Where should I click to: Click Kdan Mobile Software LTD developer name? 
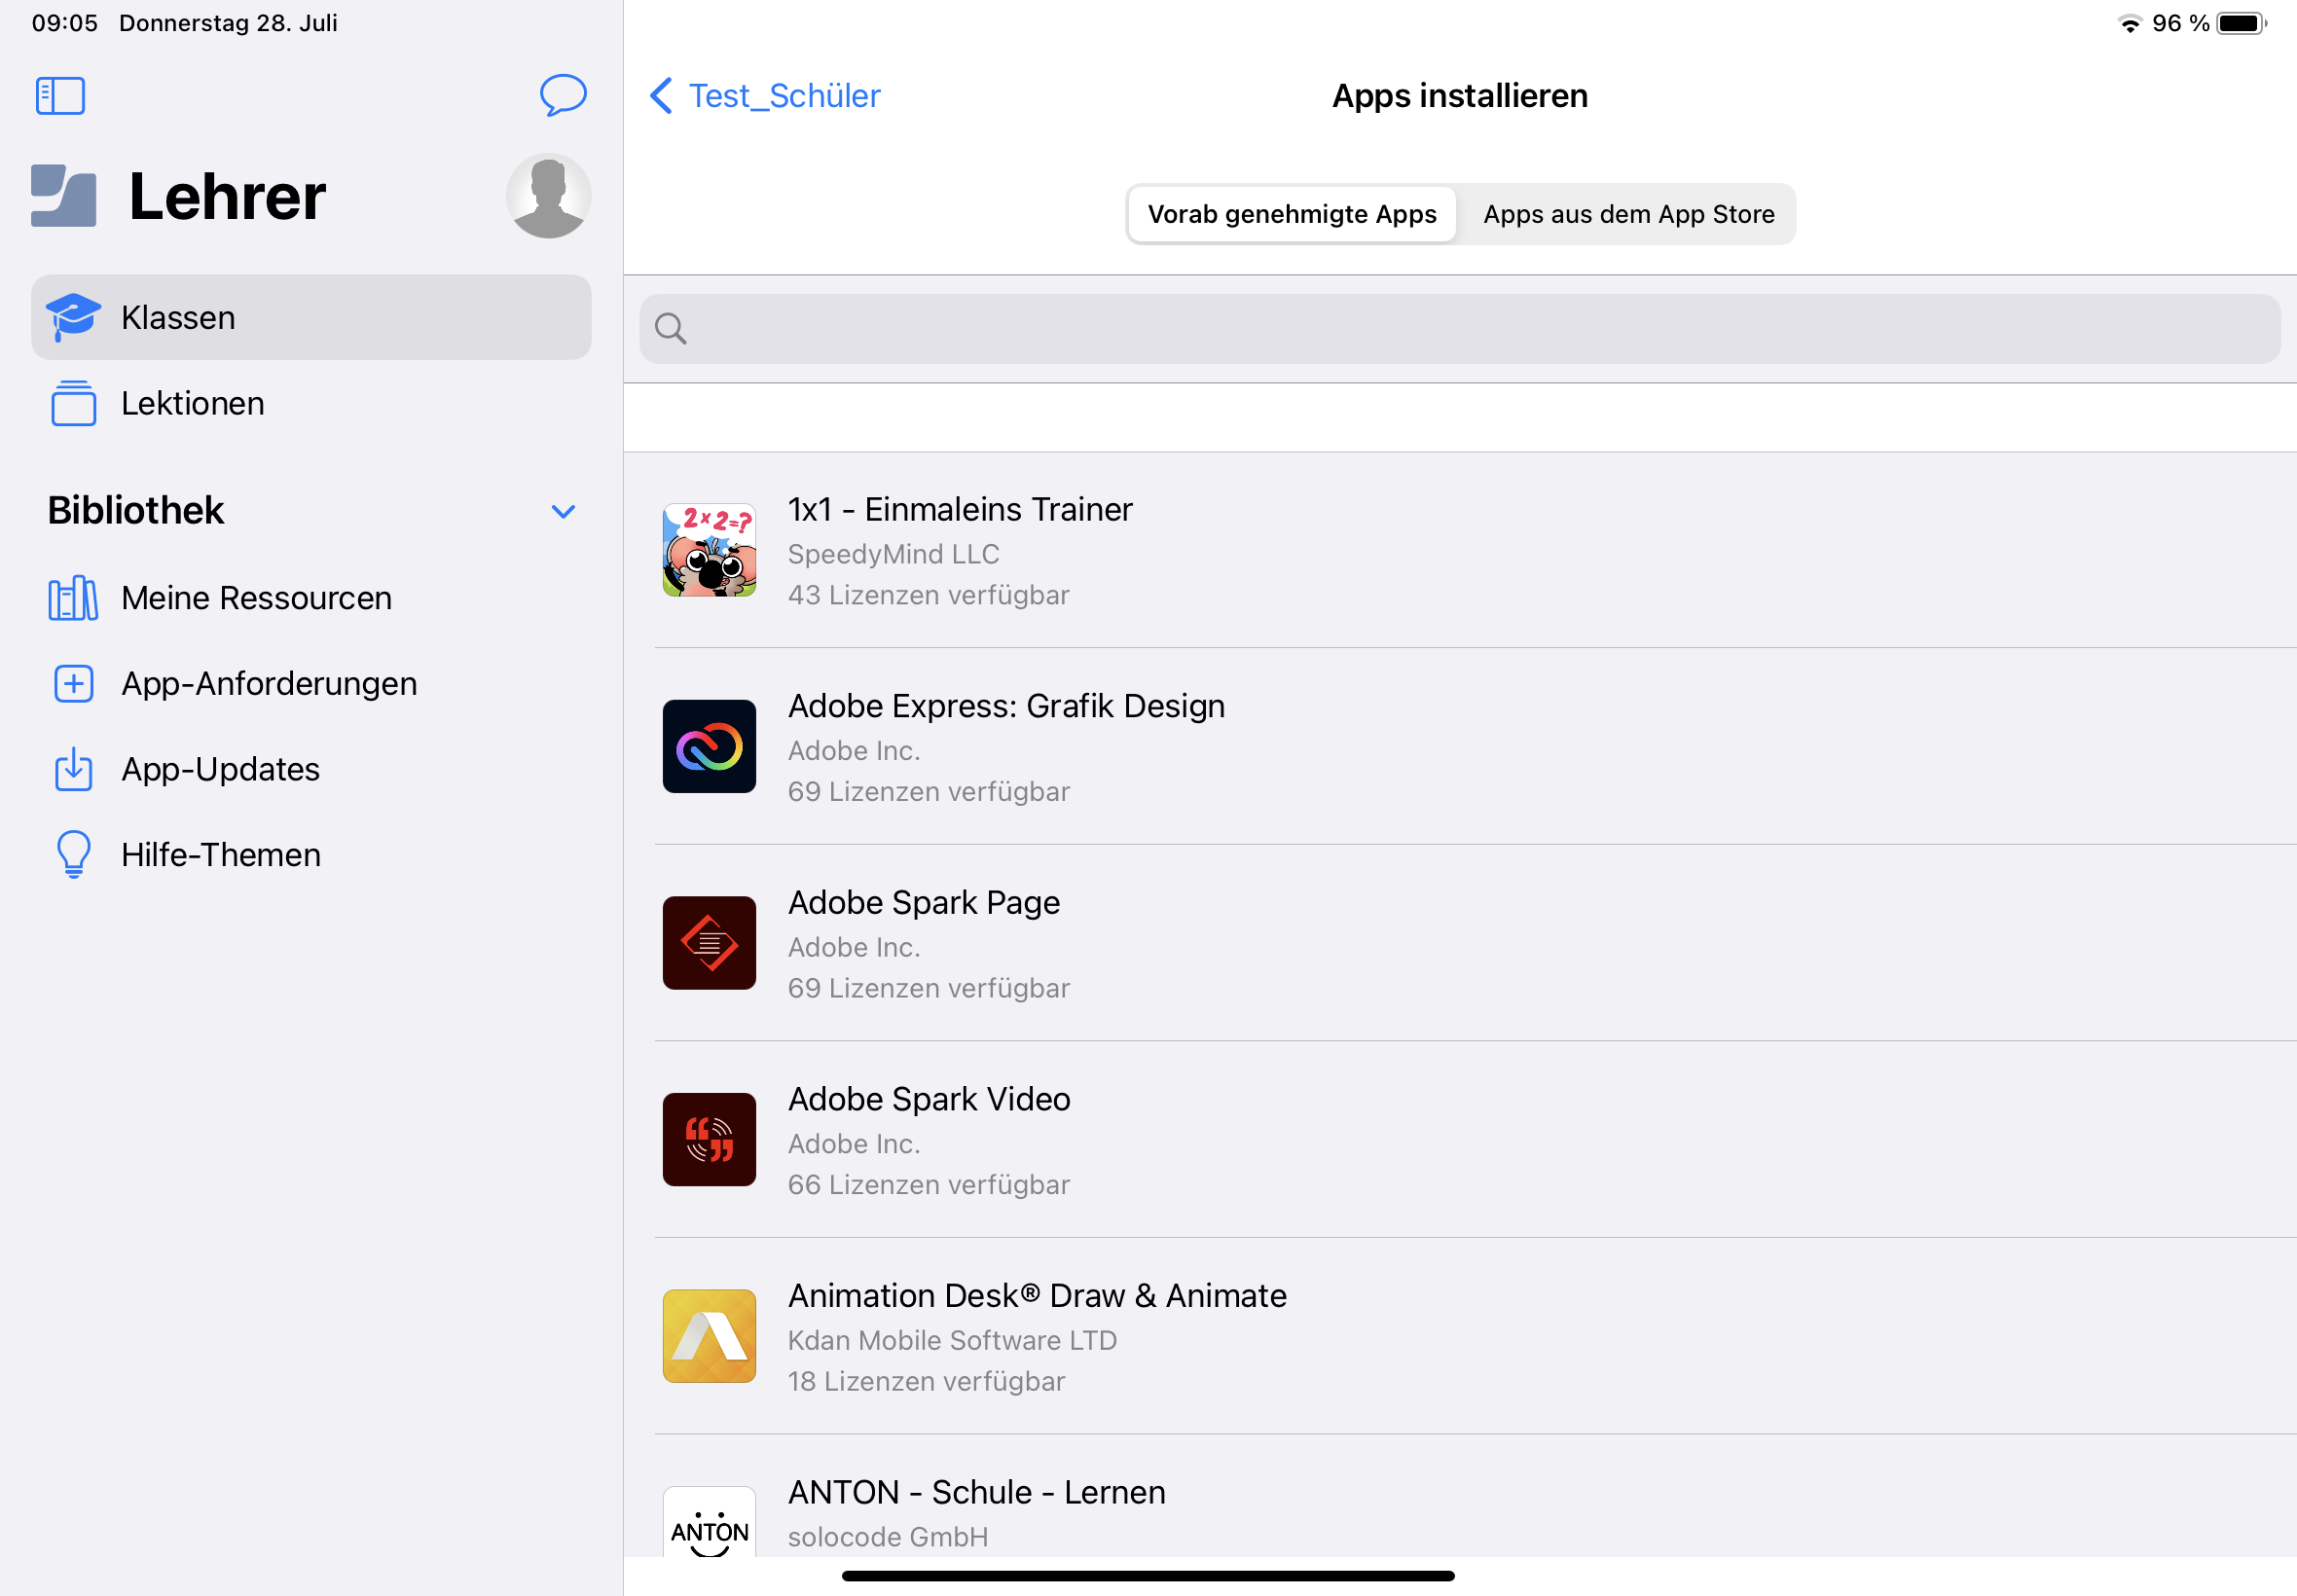click(x=952, y=1340)
